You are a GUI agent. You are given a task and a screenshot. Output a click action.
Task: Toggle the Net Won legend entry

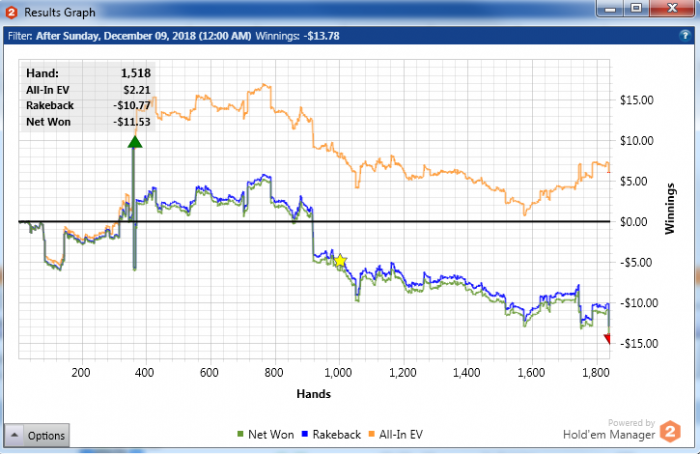point(266,434)
